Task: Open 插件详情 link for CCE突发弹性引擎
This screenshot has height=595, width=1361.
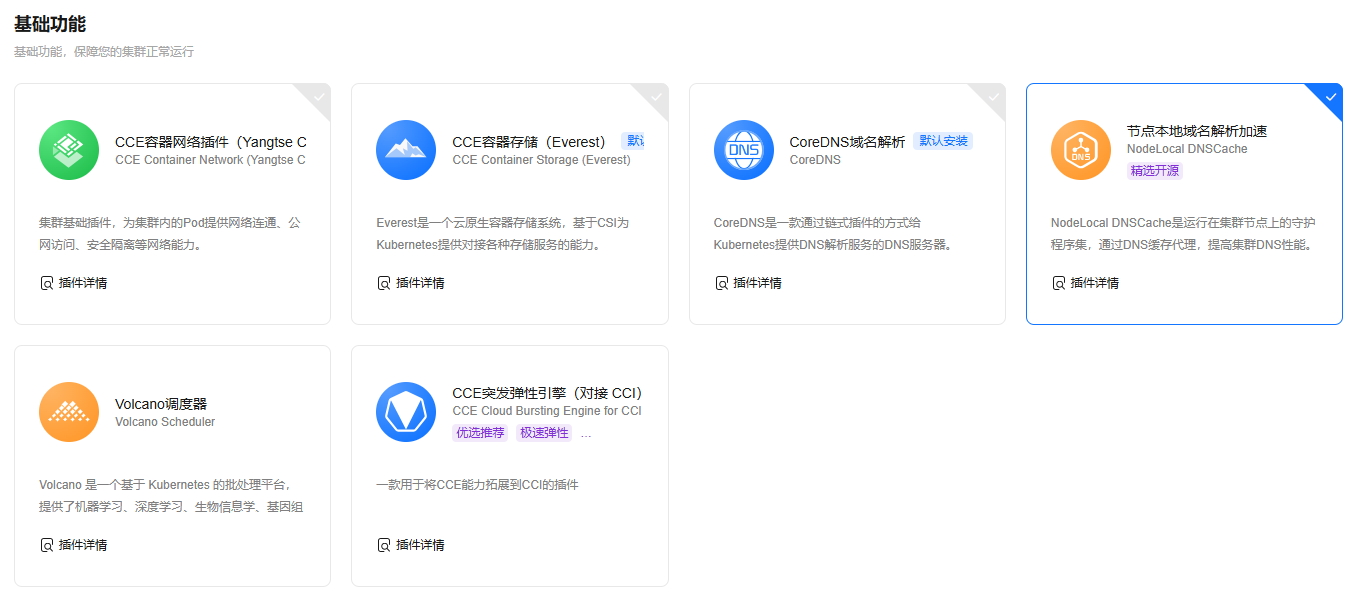Action: [x=420, y=545]
